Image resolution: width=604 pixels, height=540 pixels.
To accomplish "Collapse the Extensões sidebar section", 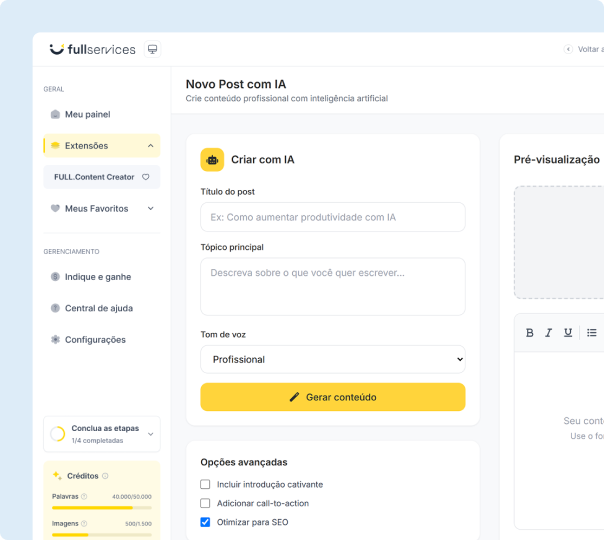I will coord(150,146).
